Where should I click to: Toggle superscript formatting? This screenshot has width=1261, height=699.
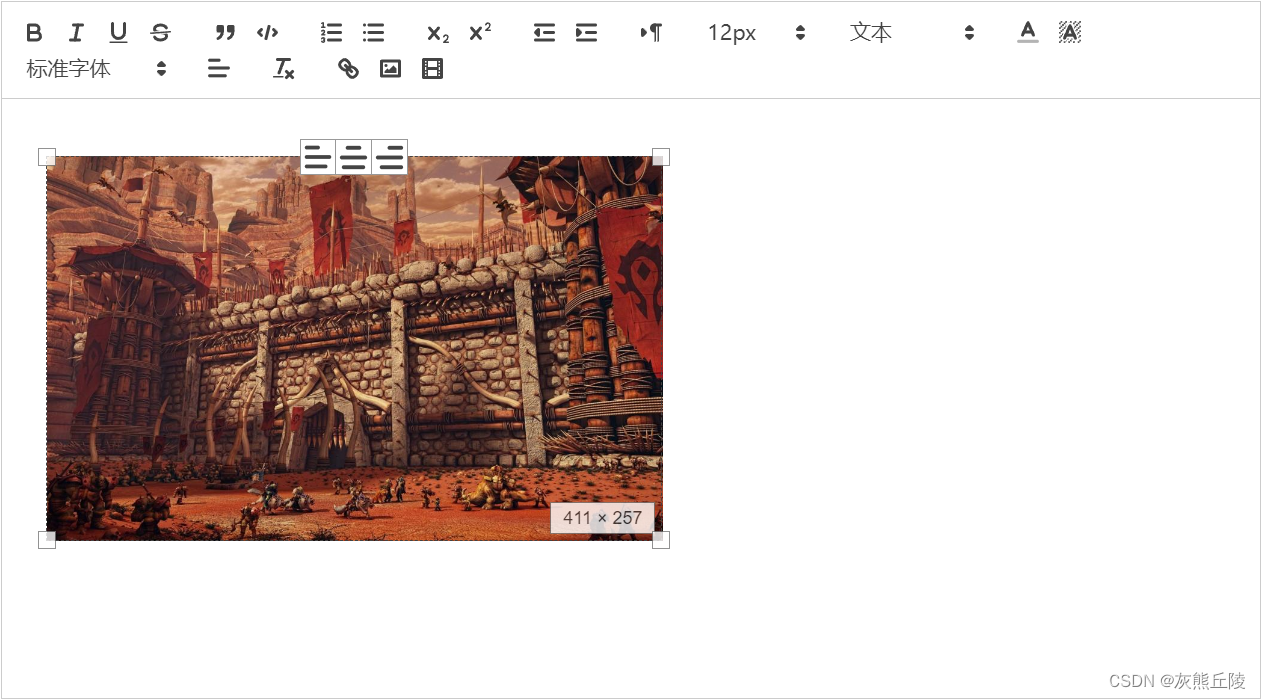[x=480, y=33]
